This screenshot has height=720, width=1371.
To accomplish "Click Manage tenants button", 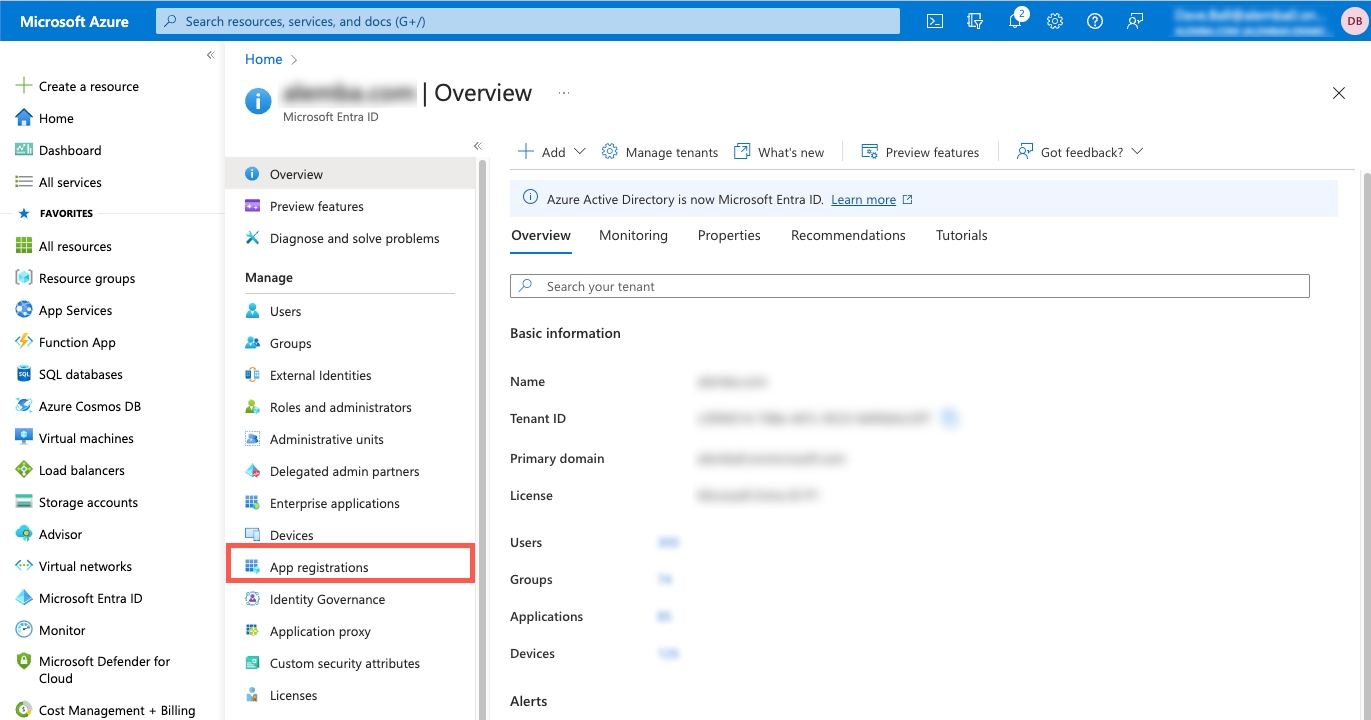I will 660,152.
